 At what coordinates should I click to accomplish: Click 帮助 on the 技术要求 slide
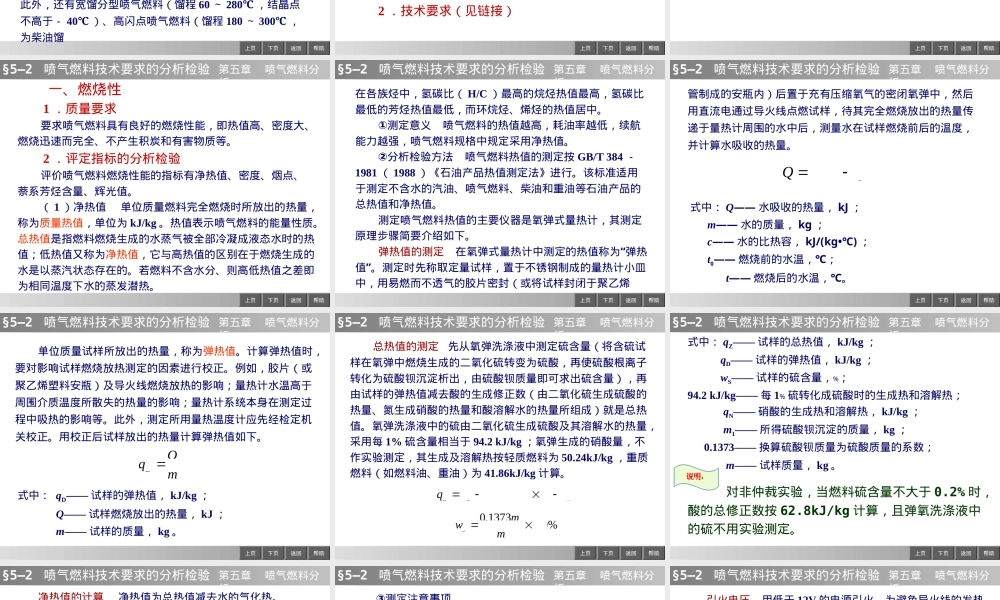point(654,48)
